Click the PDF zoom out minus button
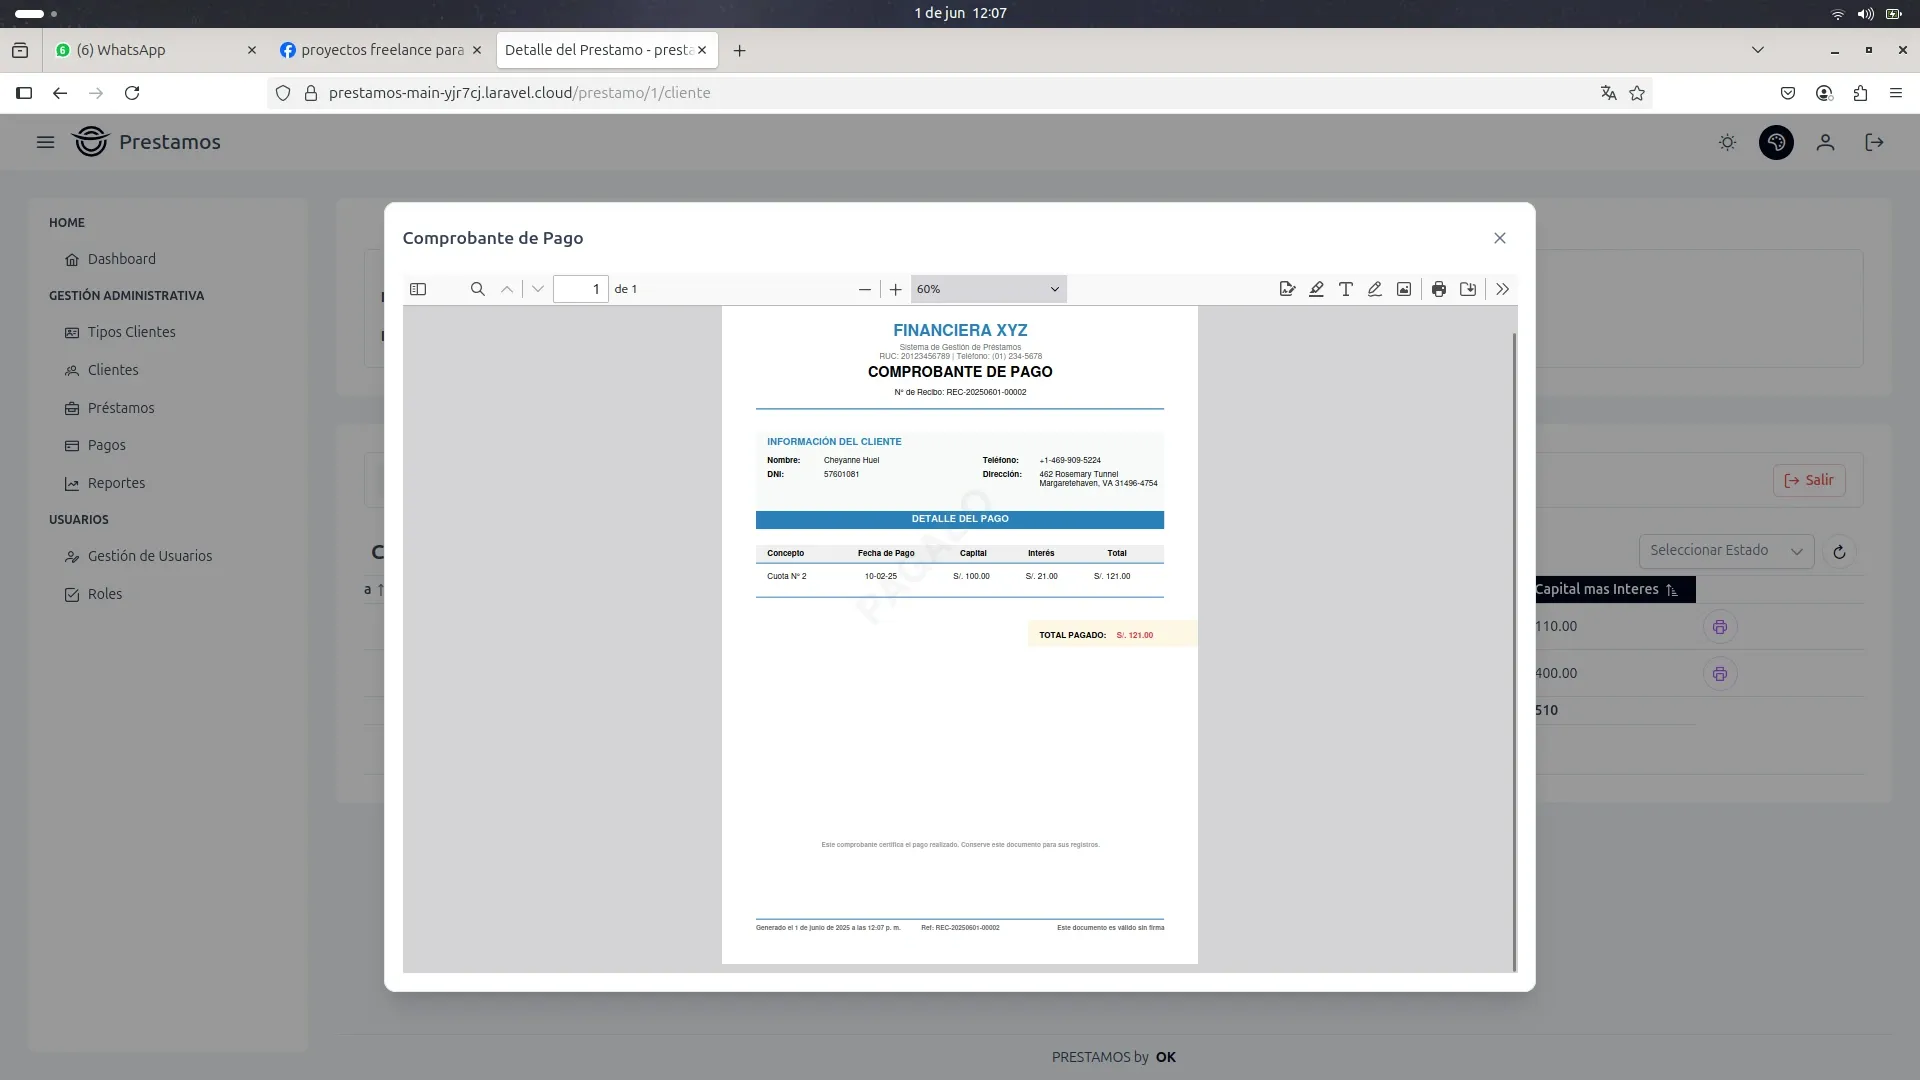 pyautogui.click(x=864, y=289)
